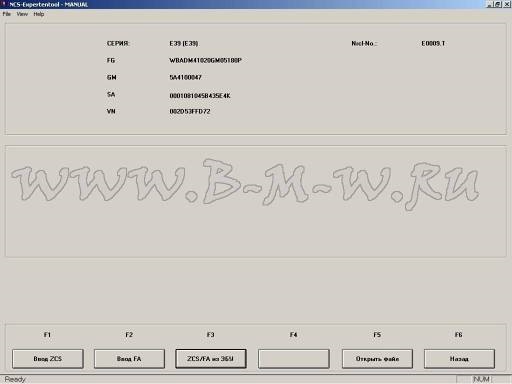The width and height of the screenshot is (512, 384).
Task: Click the Nicl-No. label
Action: coord(364,43)
